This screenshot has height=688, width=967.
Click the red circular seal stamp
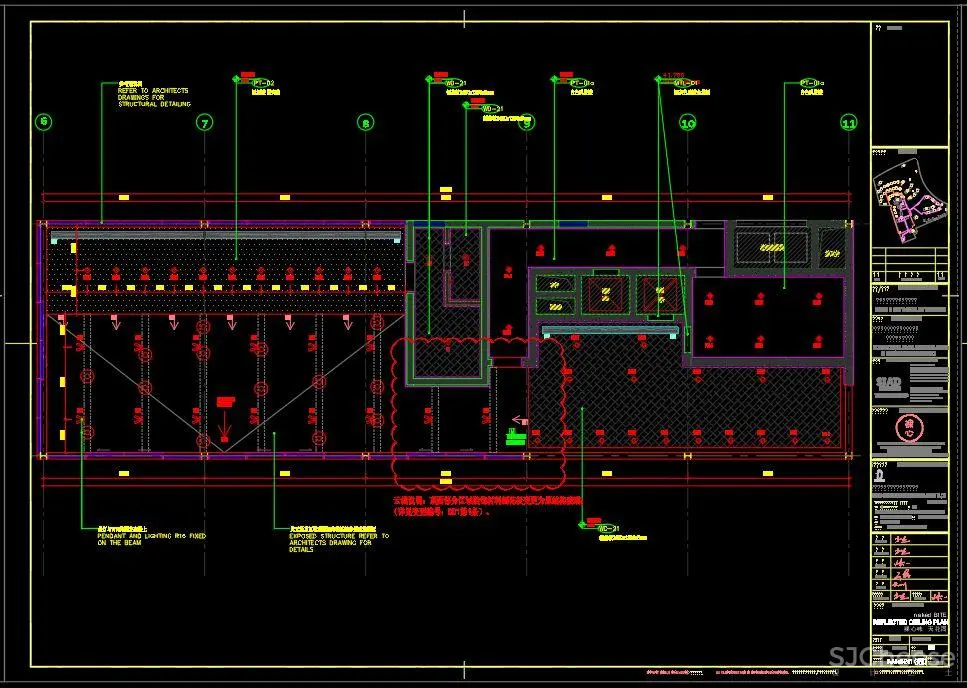pos(910,426)
